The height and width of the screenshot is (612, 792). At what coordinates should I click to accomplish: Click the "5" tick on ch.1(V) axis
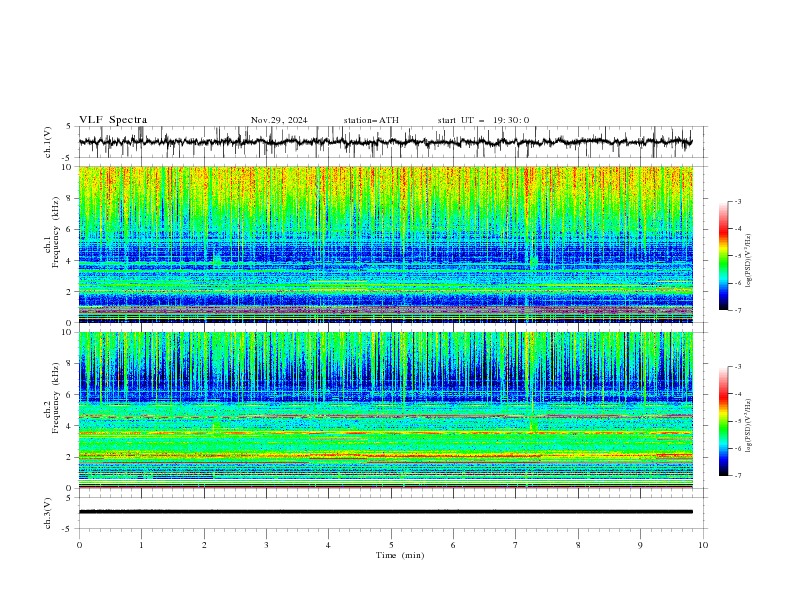[69, 127]
